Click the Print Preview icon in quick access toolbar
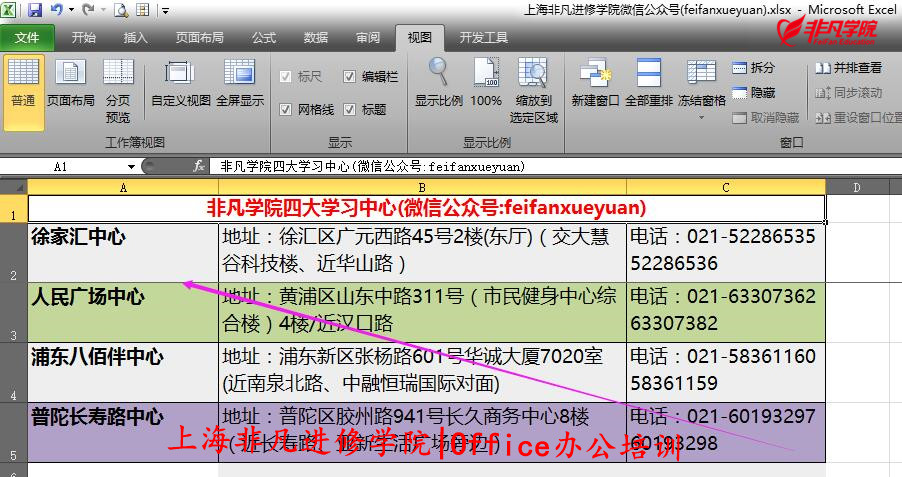Screen dimensions: 902x477 [x=121, y=10]
